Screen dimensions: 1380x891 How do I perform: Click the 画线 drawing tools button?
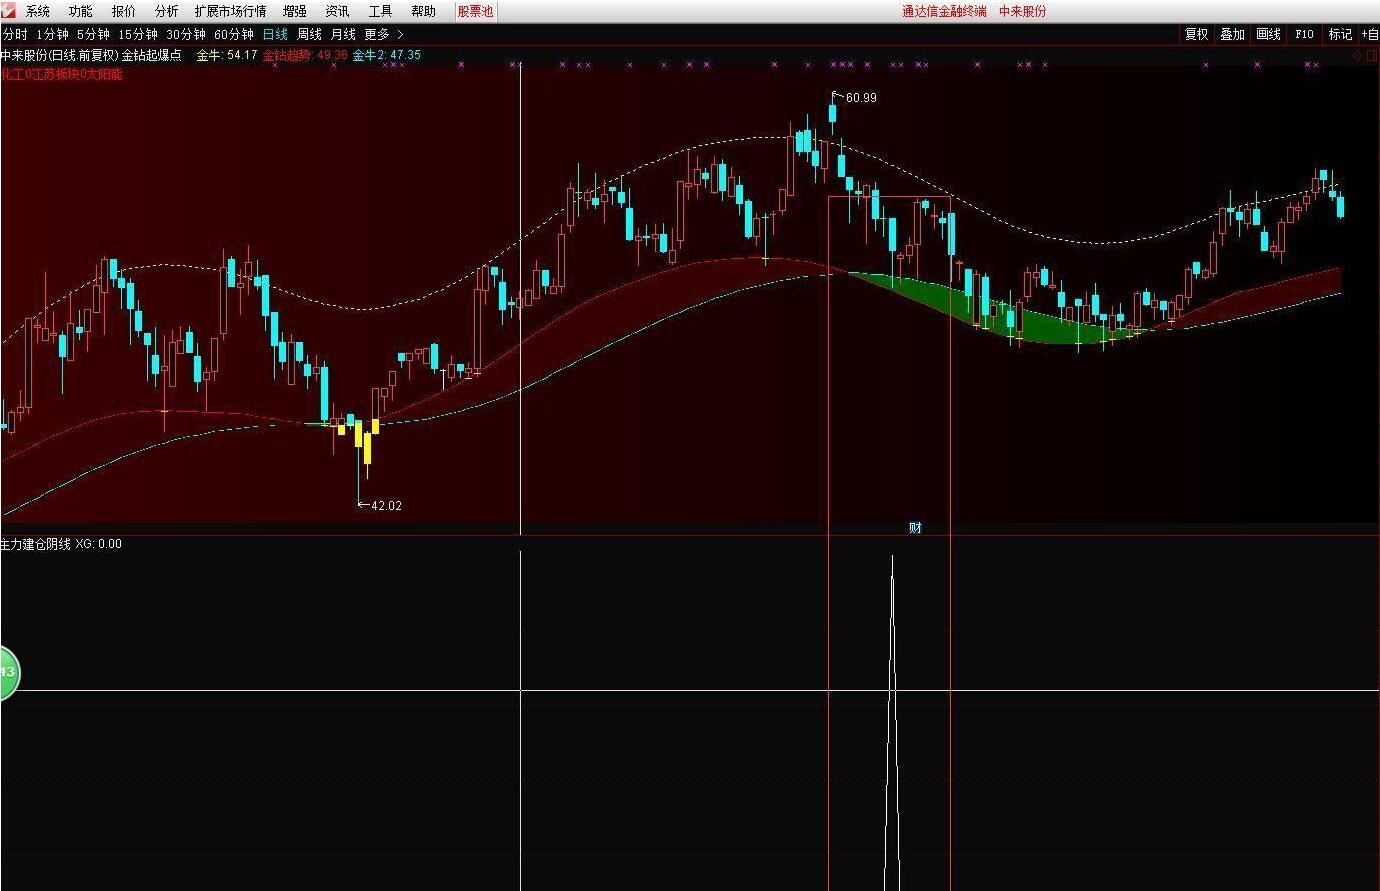1269,34
